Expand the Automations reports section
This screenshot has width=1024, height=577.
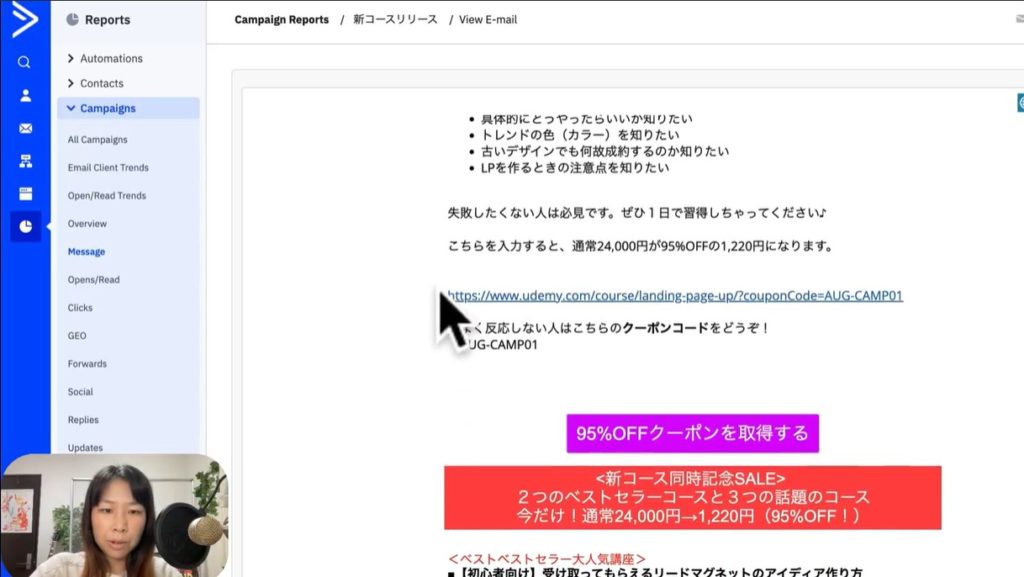point(110,59)
